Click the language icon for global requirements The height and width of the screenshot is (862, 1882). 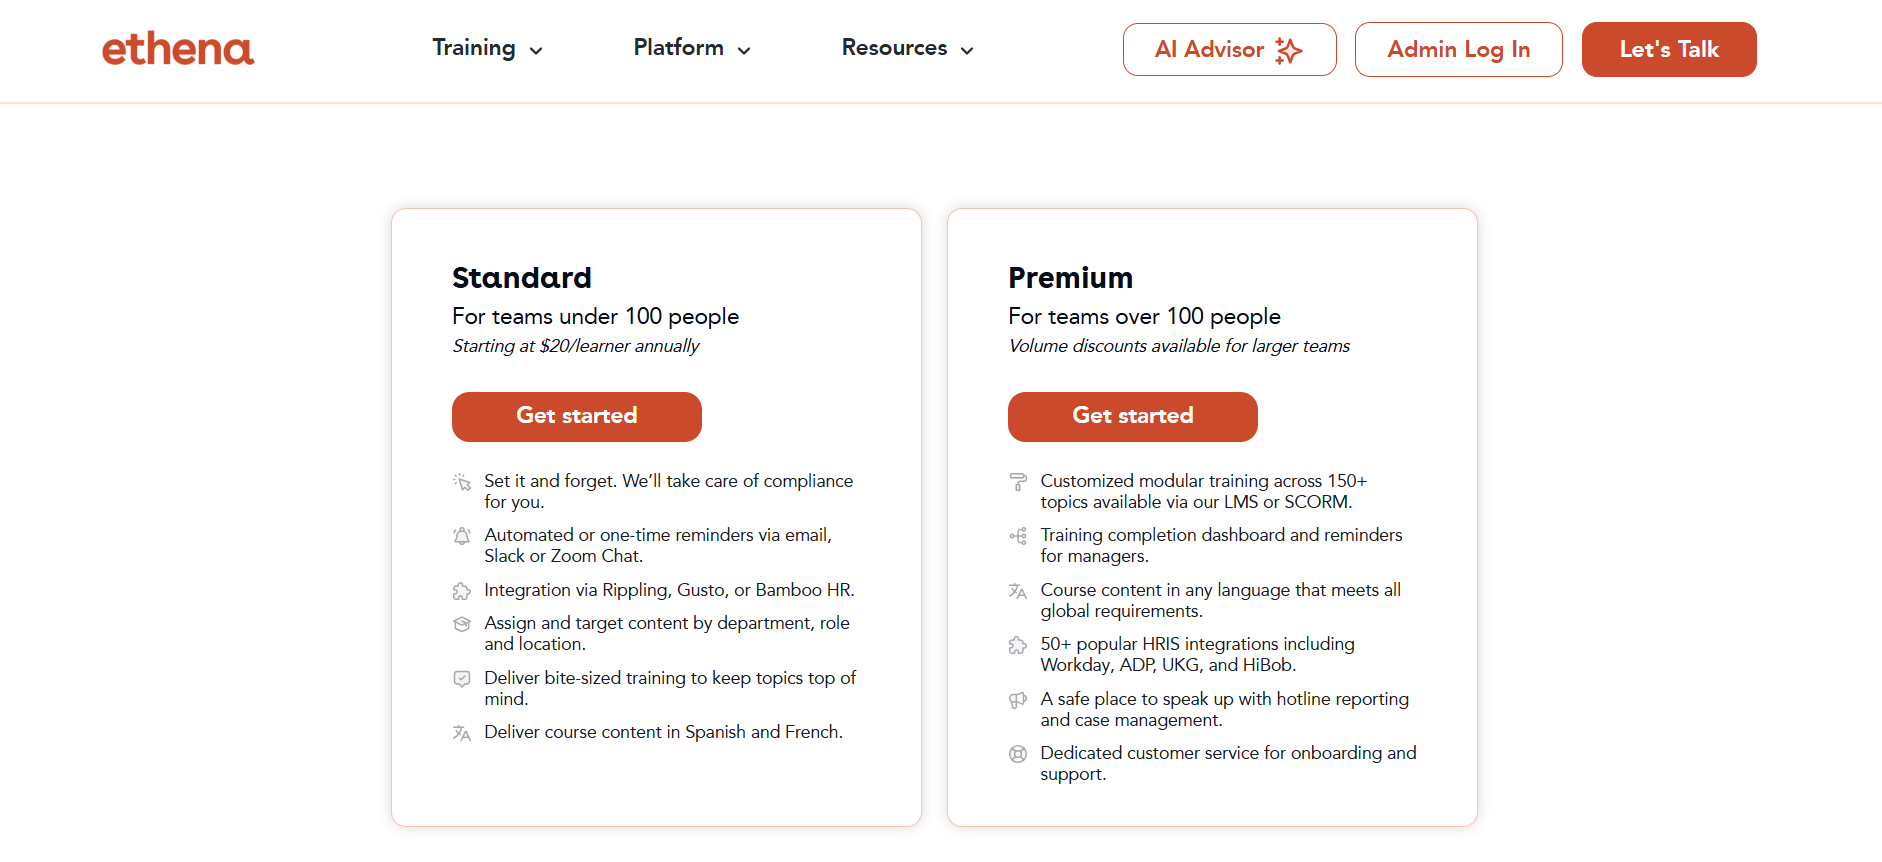[x=1018, y=591]
